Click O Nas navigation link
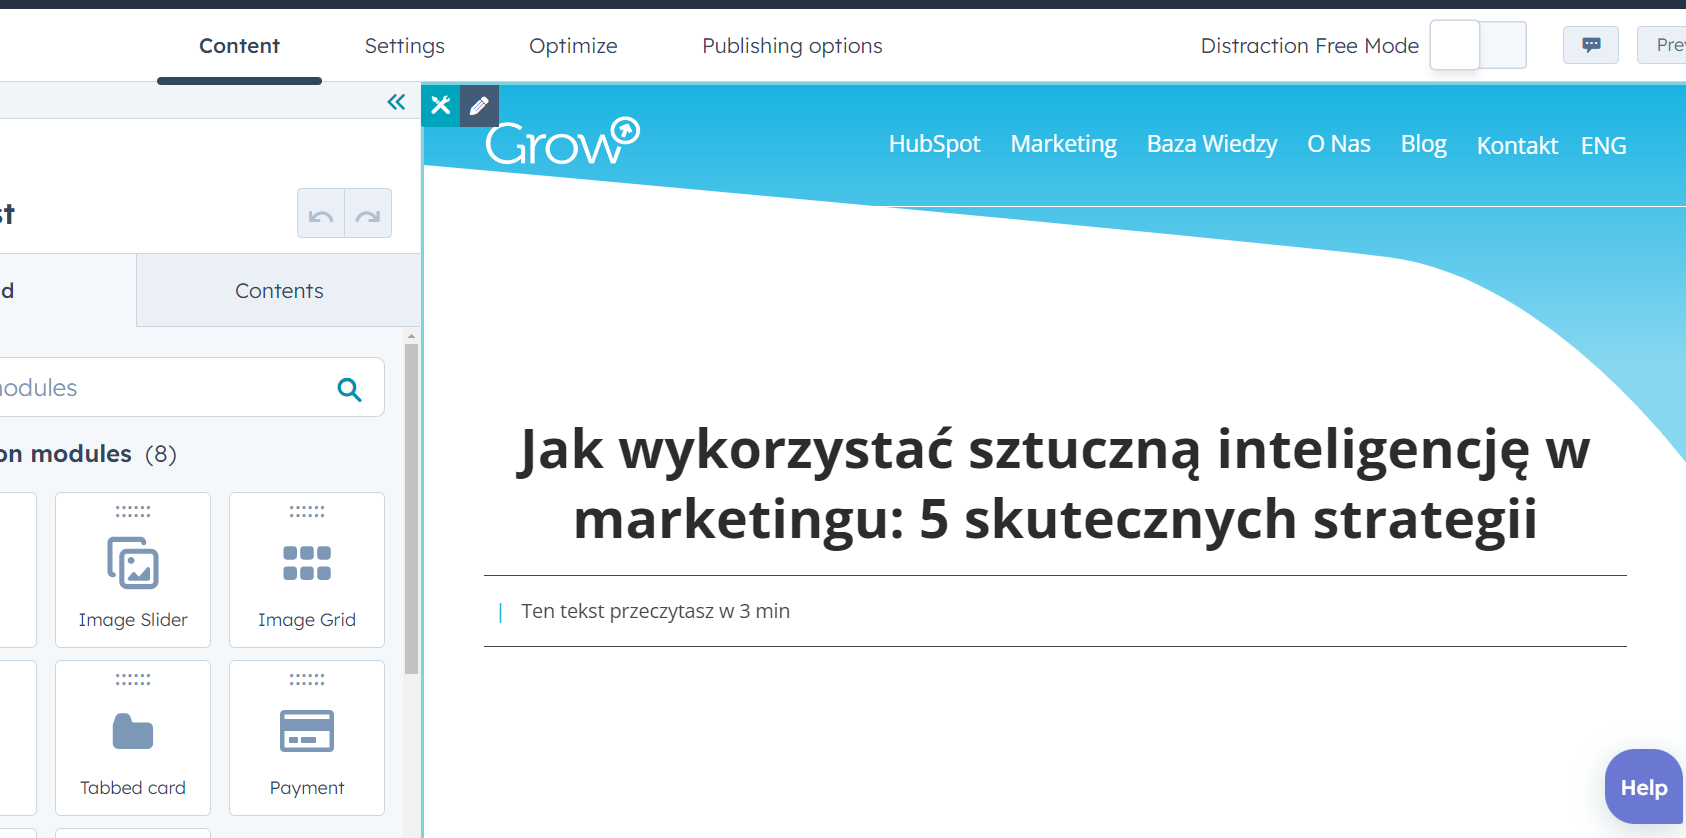Image resolution: width=1686 pixels, height=838 pixels. tap(1339, 144)
